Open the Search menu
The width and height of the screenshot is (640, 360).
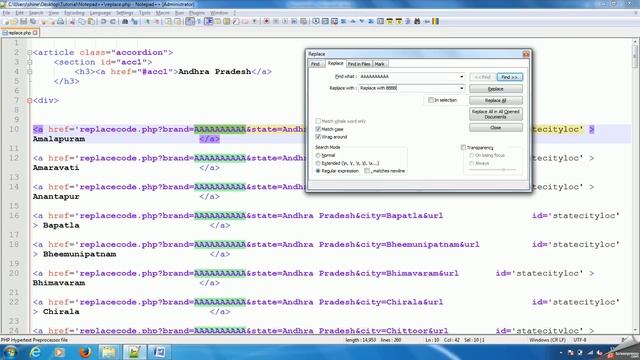pos(36,13)
